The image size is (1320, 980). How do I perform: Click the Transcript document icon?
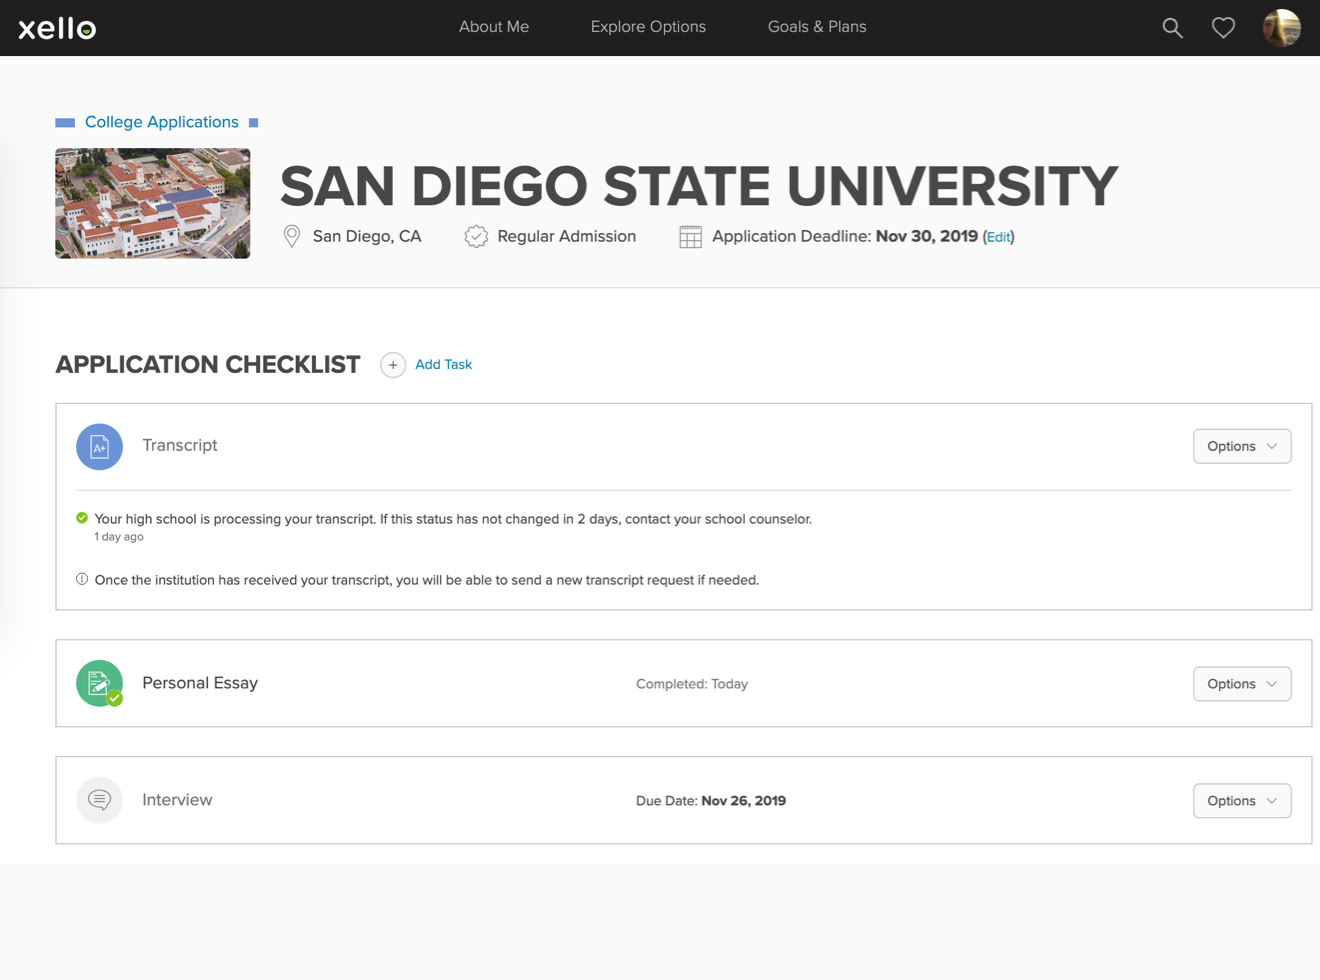(x=99, y=447)
